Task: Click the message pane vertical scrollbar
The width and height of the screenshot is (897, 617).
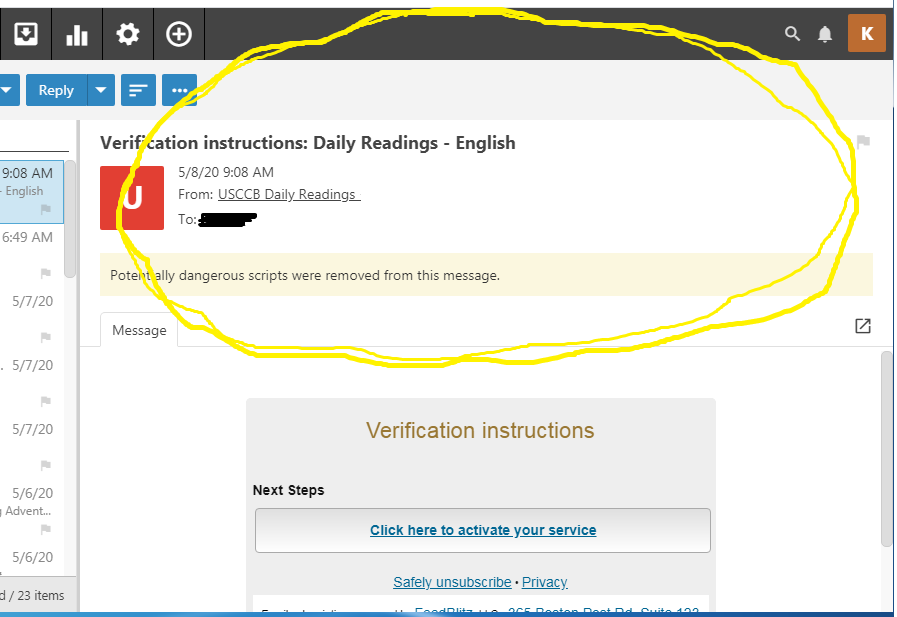Action: coord(886,450)
